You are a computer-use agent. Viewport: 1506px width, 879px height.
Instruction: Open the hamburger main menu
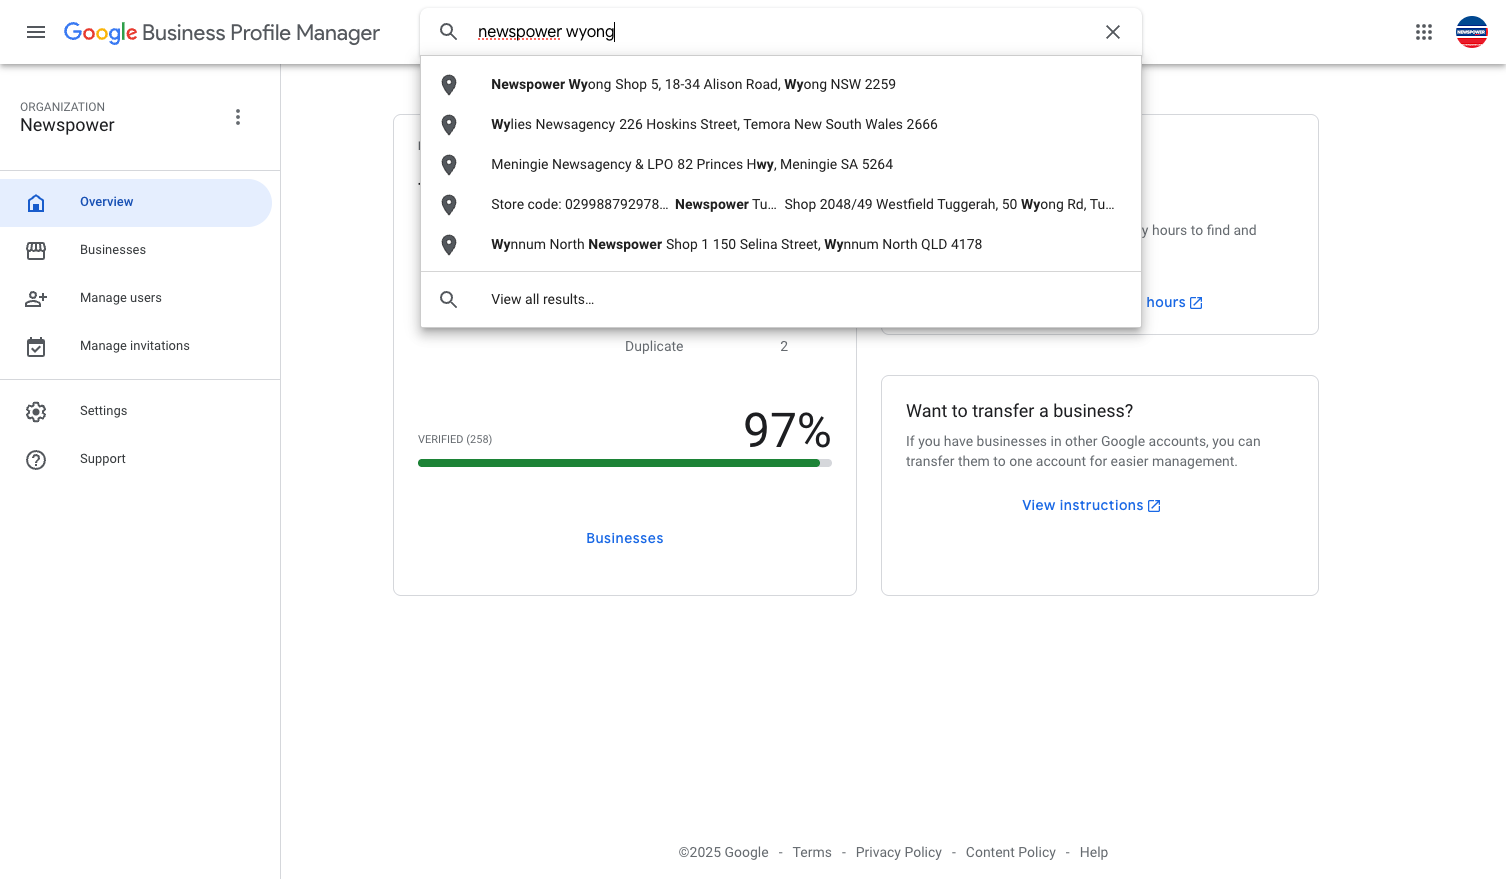pyautogui.click(x=36, y=32)
